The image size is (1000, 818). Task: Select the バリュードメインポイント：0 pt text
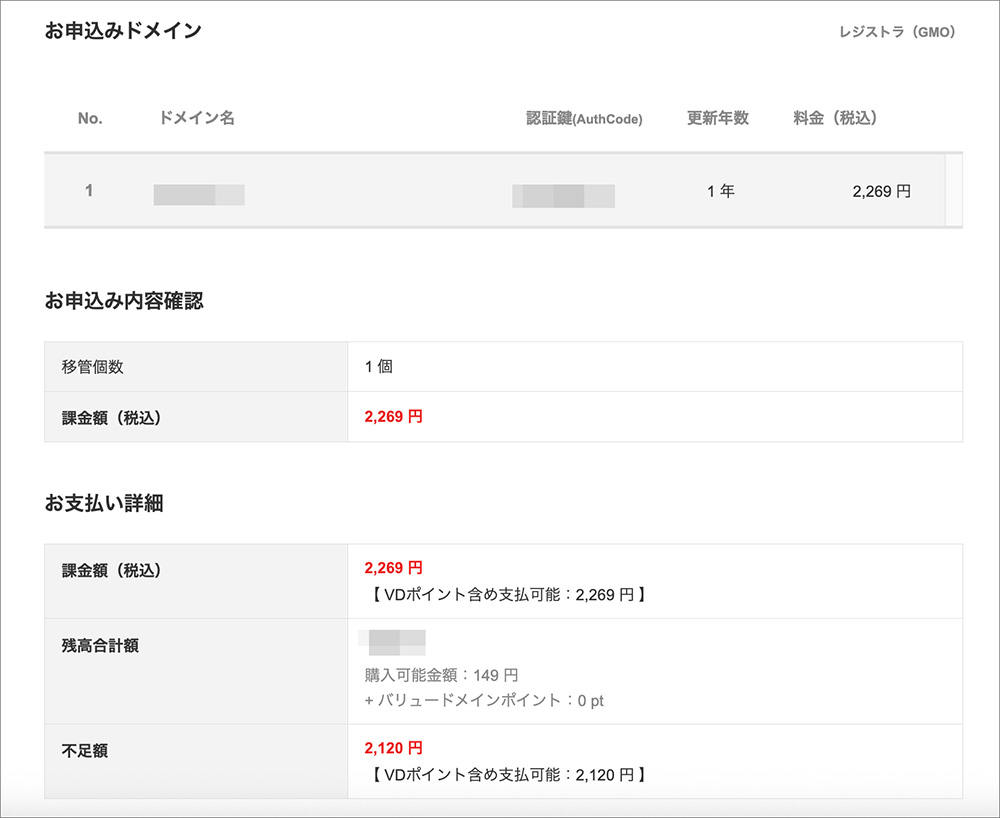pyautogui.click(x=485, y=702)
